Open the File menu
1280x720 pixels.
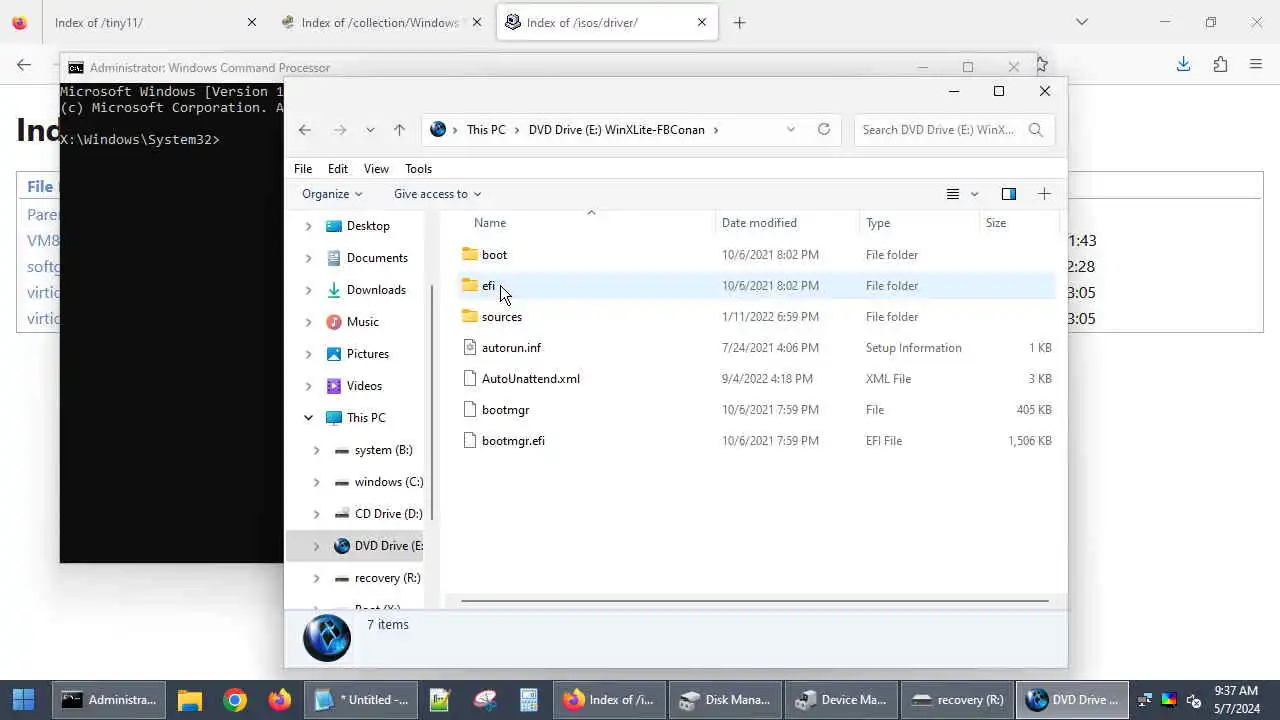[303, 168]
